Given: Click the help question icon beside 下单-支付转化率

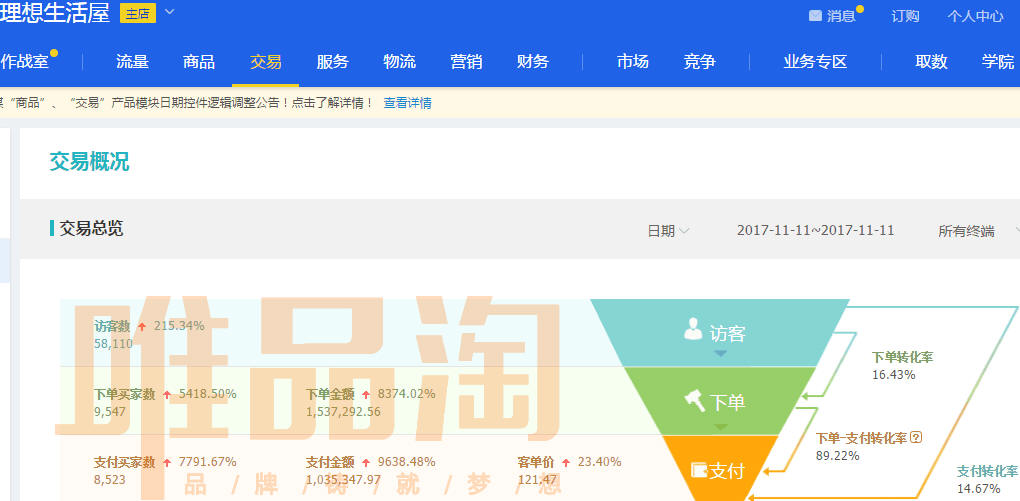Looking at the screenshot, I should 916,437.
